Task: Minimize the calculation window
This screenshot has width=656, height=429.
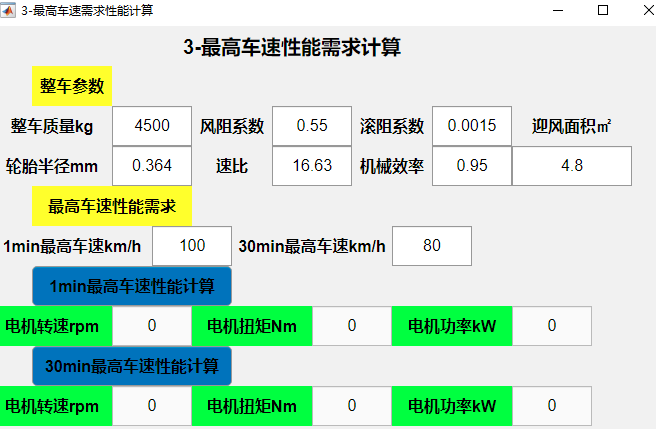Action: [x=558, y=10]
